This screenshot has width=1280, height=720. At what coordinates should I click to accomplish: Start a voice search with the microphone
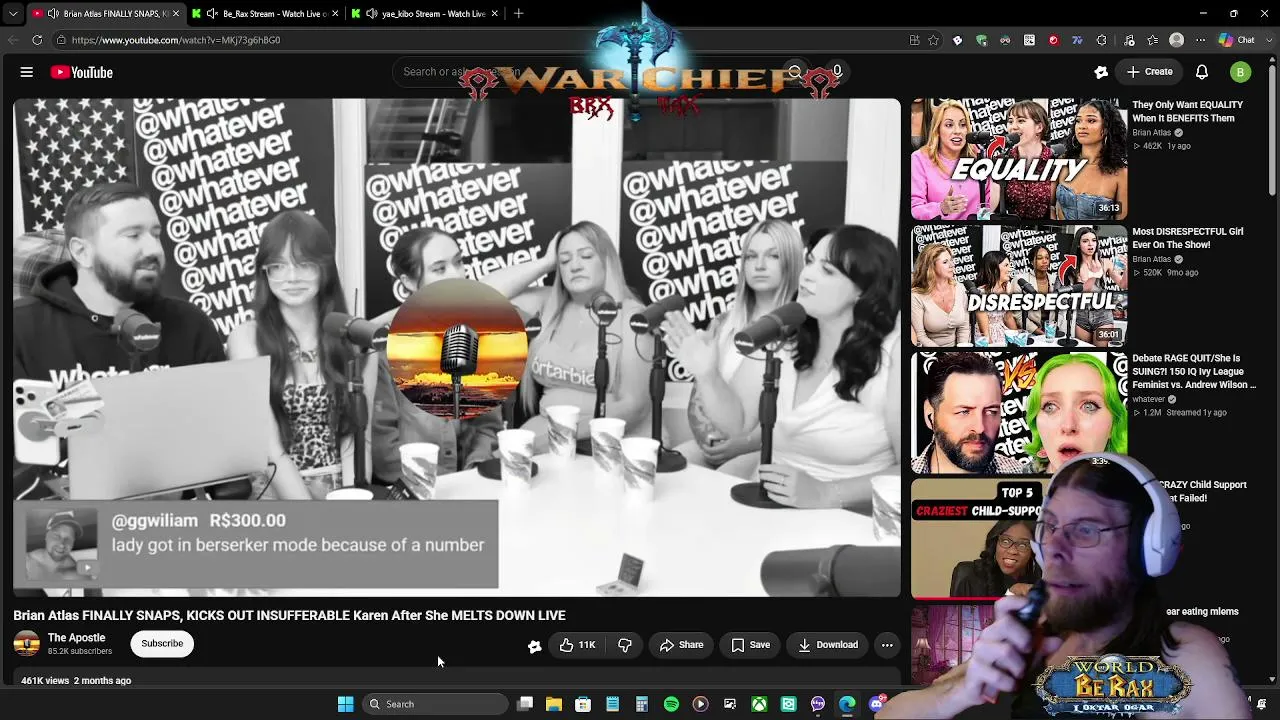tap(837, 72)
